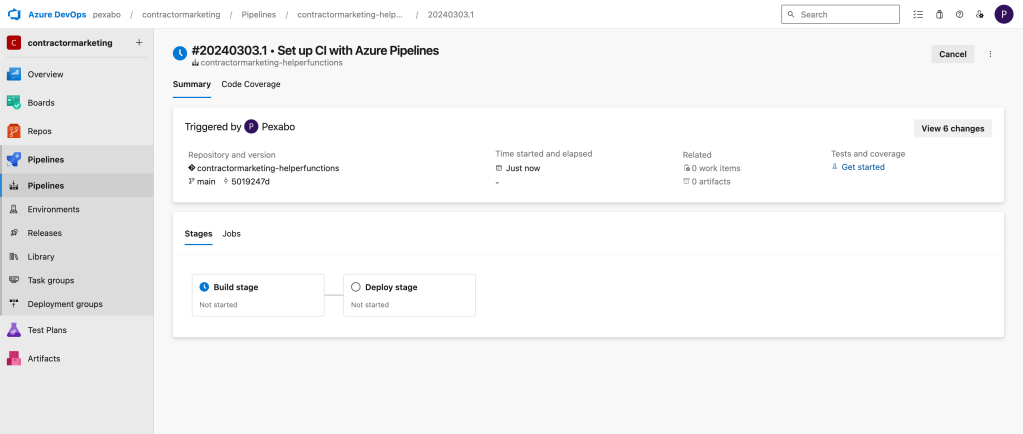
Task: Click the Pipelines sub-item icon
Action: tap(14, 186)
